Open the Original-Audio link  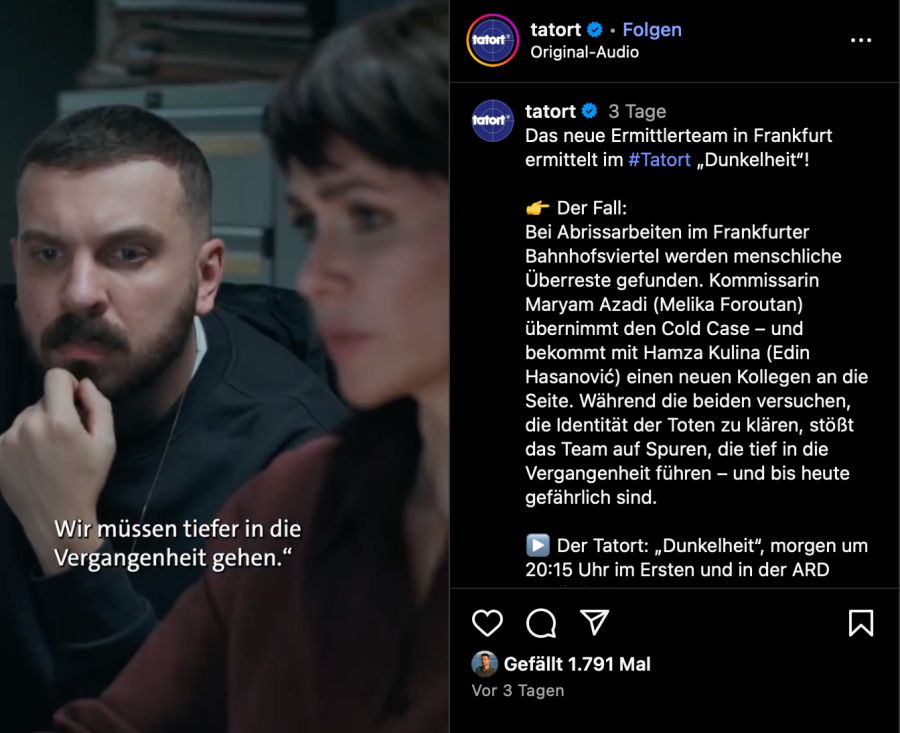pos(584,52)
